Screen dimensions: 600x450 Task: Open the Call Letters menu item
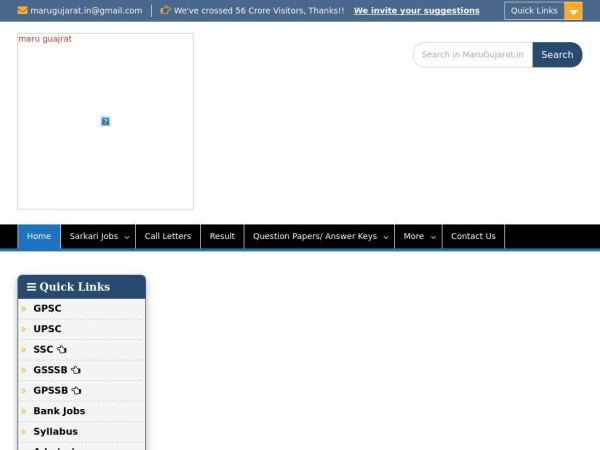[168, 236]
